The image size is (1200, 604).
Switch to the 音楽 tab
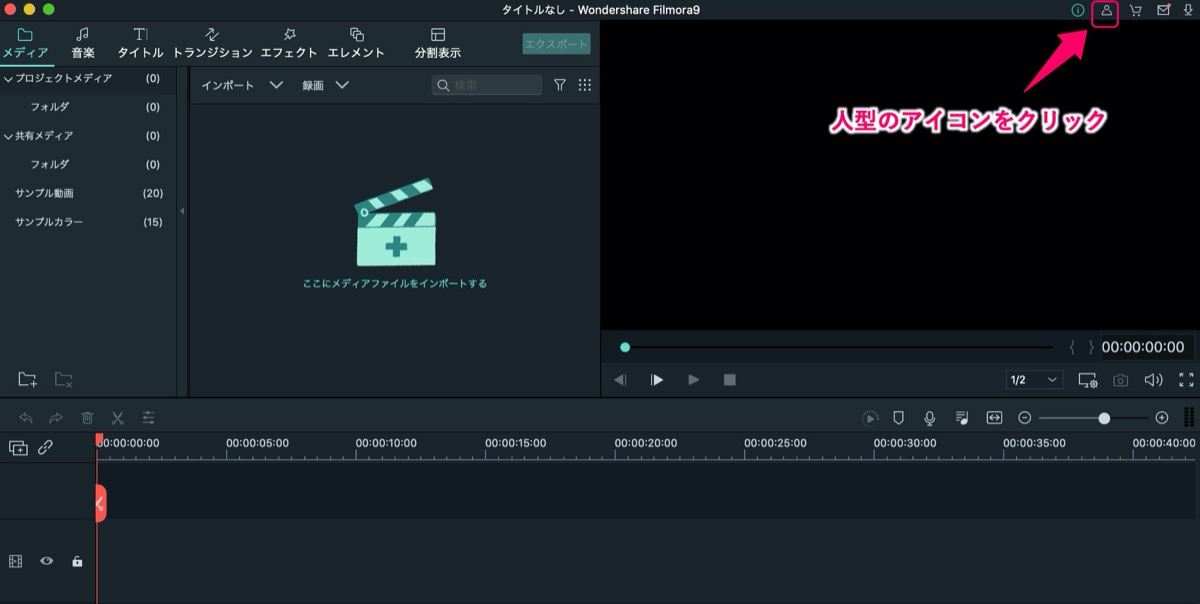click(83, 43)
